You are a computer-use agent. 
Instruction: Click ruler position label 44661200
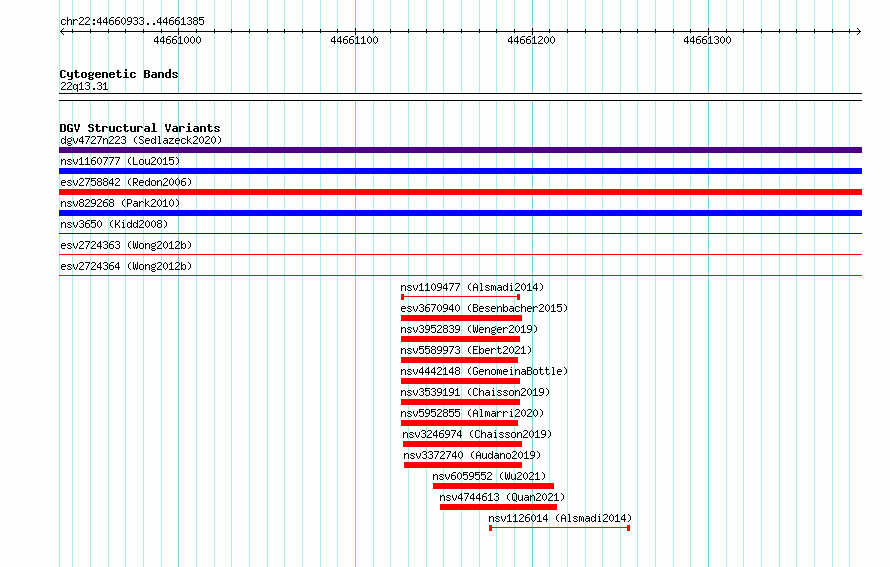pyautogui.click(x=531, y=40)
